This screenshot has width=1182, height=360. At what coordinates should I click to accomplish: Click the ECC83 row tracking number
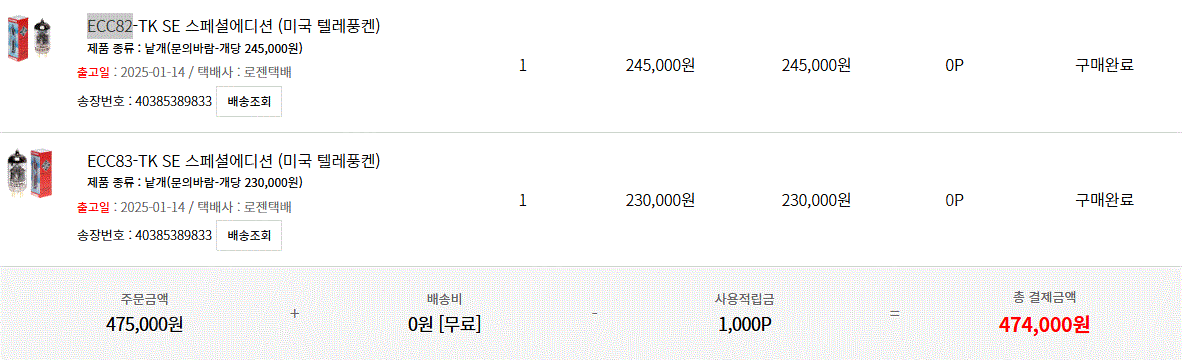pyautogui.click(x=173, y=236)
